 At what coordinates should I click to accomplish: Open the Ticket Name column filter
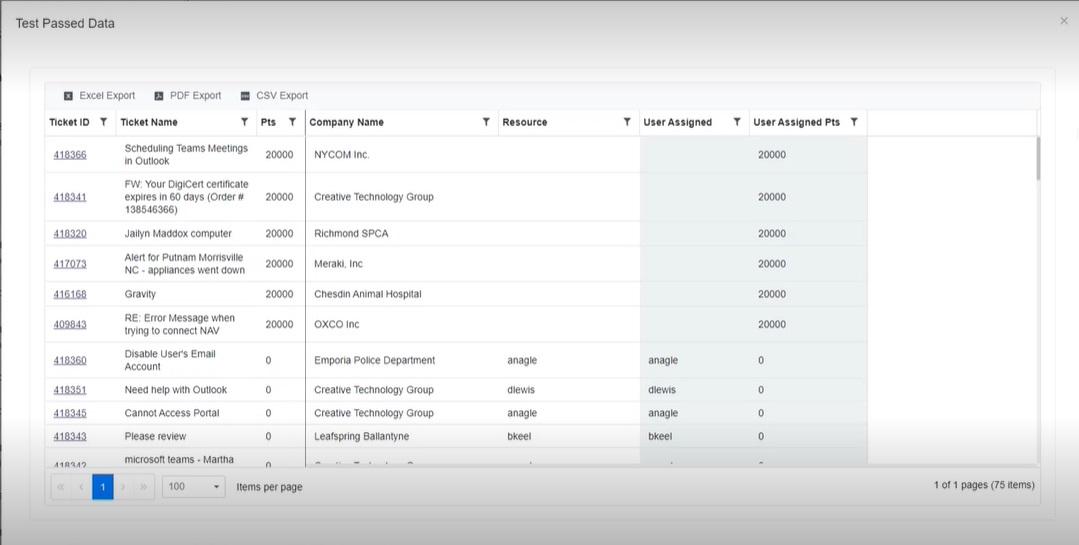(x=244, y=122)
